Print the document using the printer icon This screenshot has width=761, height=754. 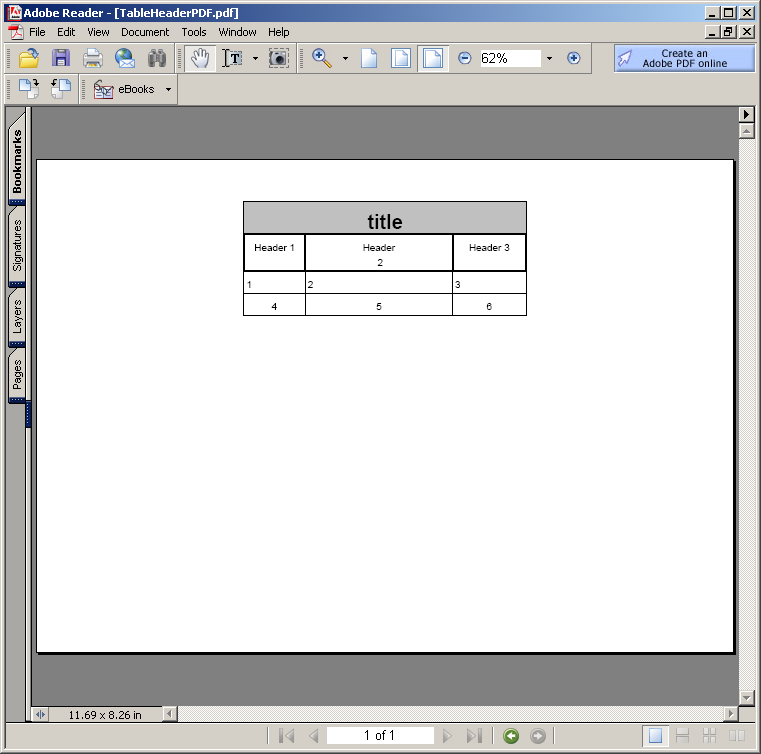point(93,58)
